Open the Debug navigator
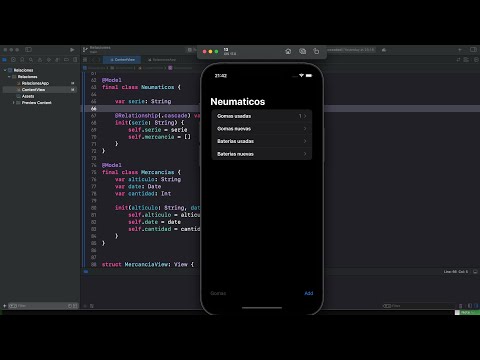 click(57, 60)
